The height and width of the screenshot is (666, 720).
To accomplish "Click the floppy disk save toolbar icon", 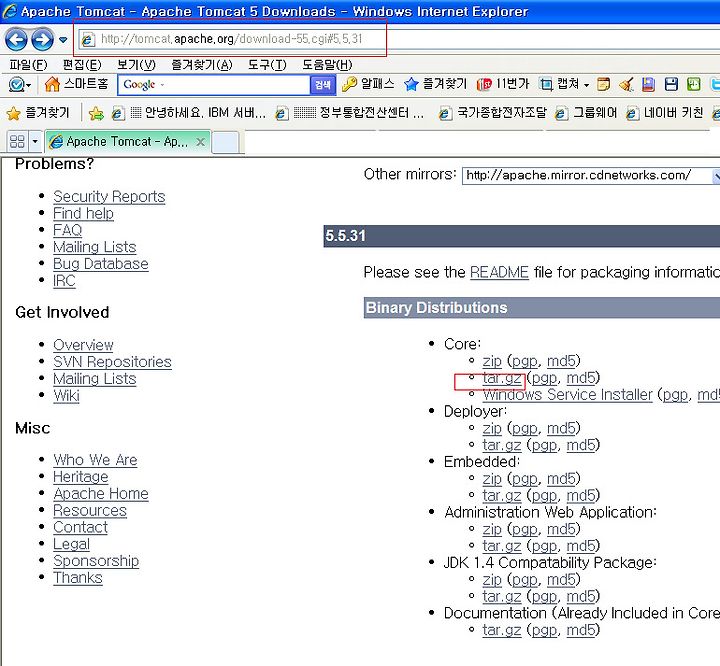I will coord(671,85).
